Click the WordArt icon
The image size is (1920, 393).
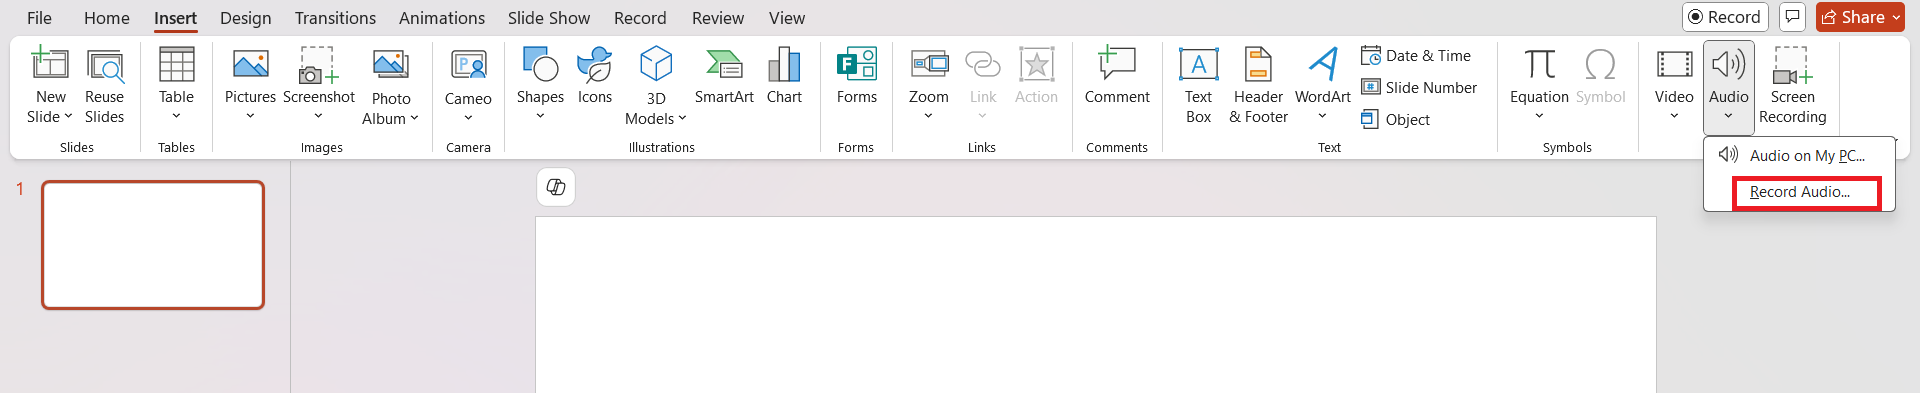click(x=1323, y=64)
